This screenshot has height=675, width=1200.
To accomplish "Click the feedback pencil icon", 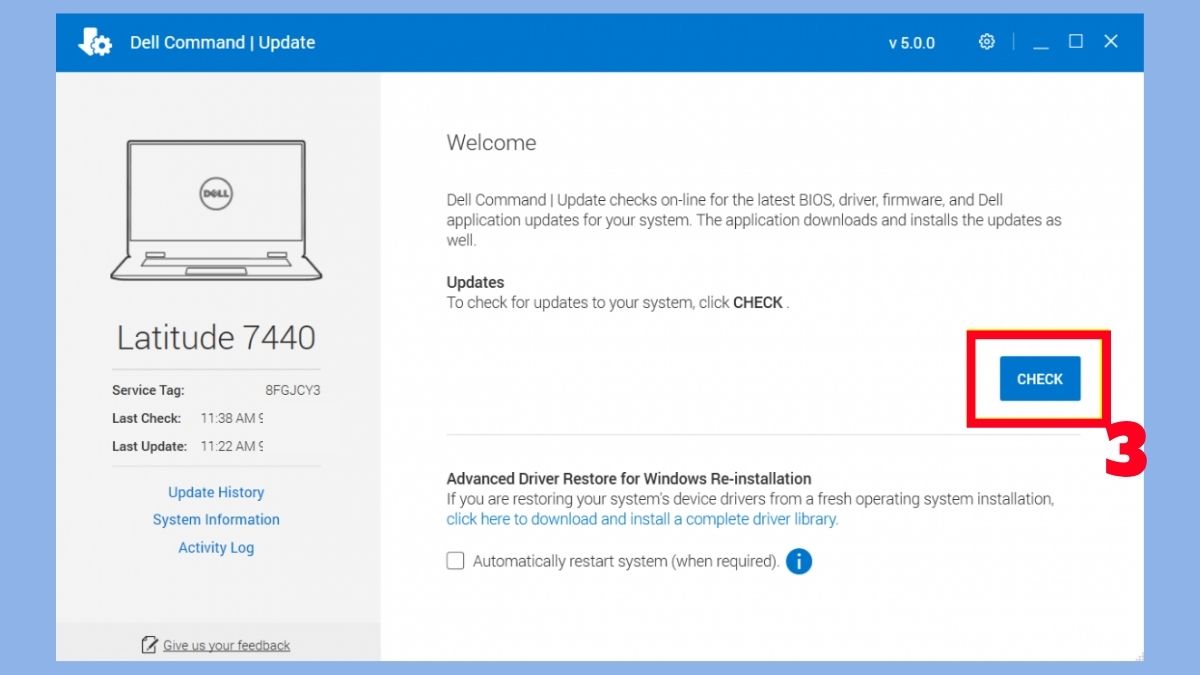I will 150,645.
